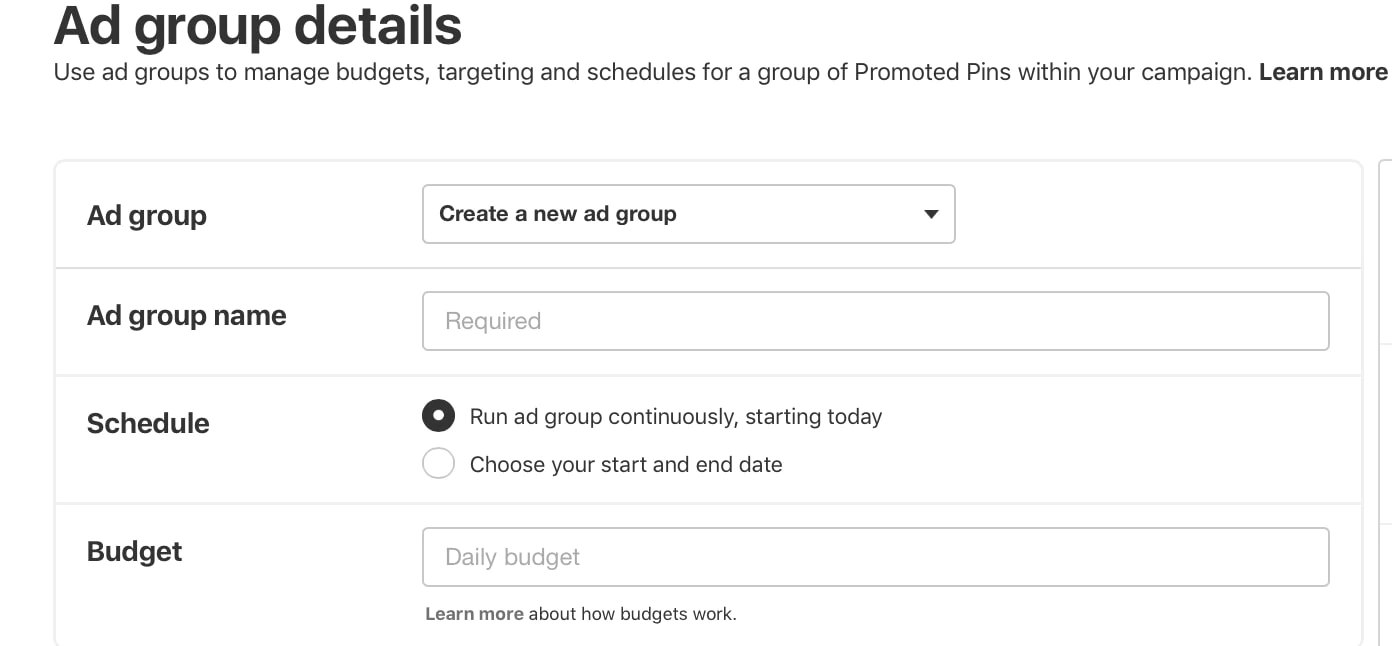The width and height of the screenshot is (1392, 646).
Task: Open 'Learn more' link about Promoted Pins ad groups
Action: coord(1323,72)
